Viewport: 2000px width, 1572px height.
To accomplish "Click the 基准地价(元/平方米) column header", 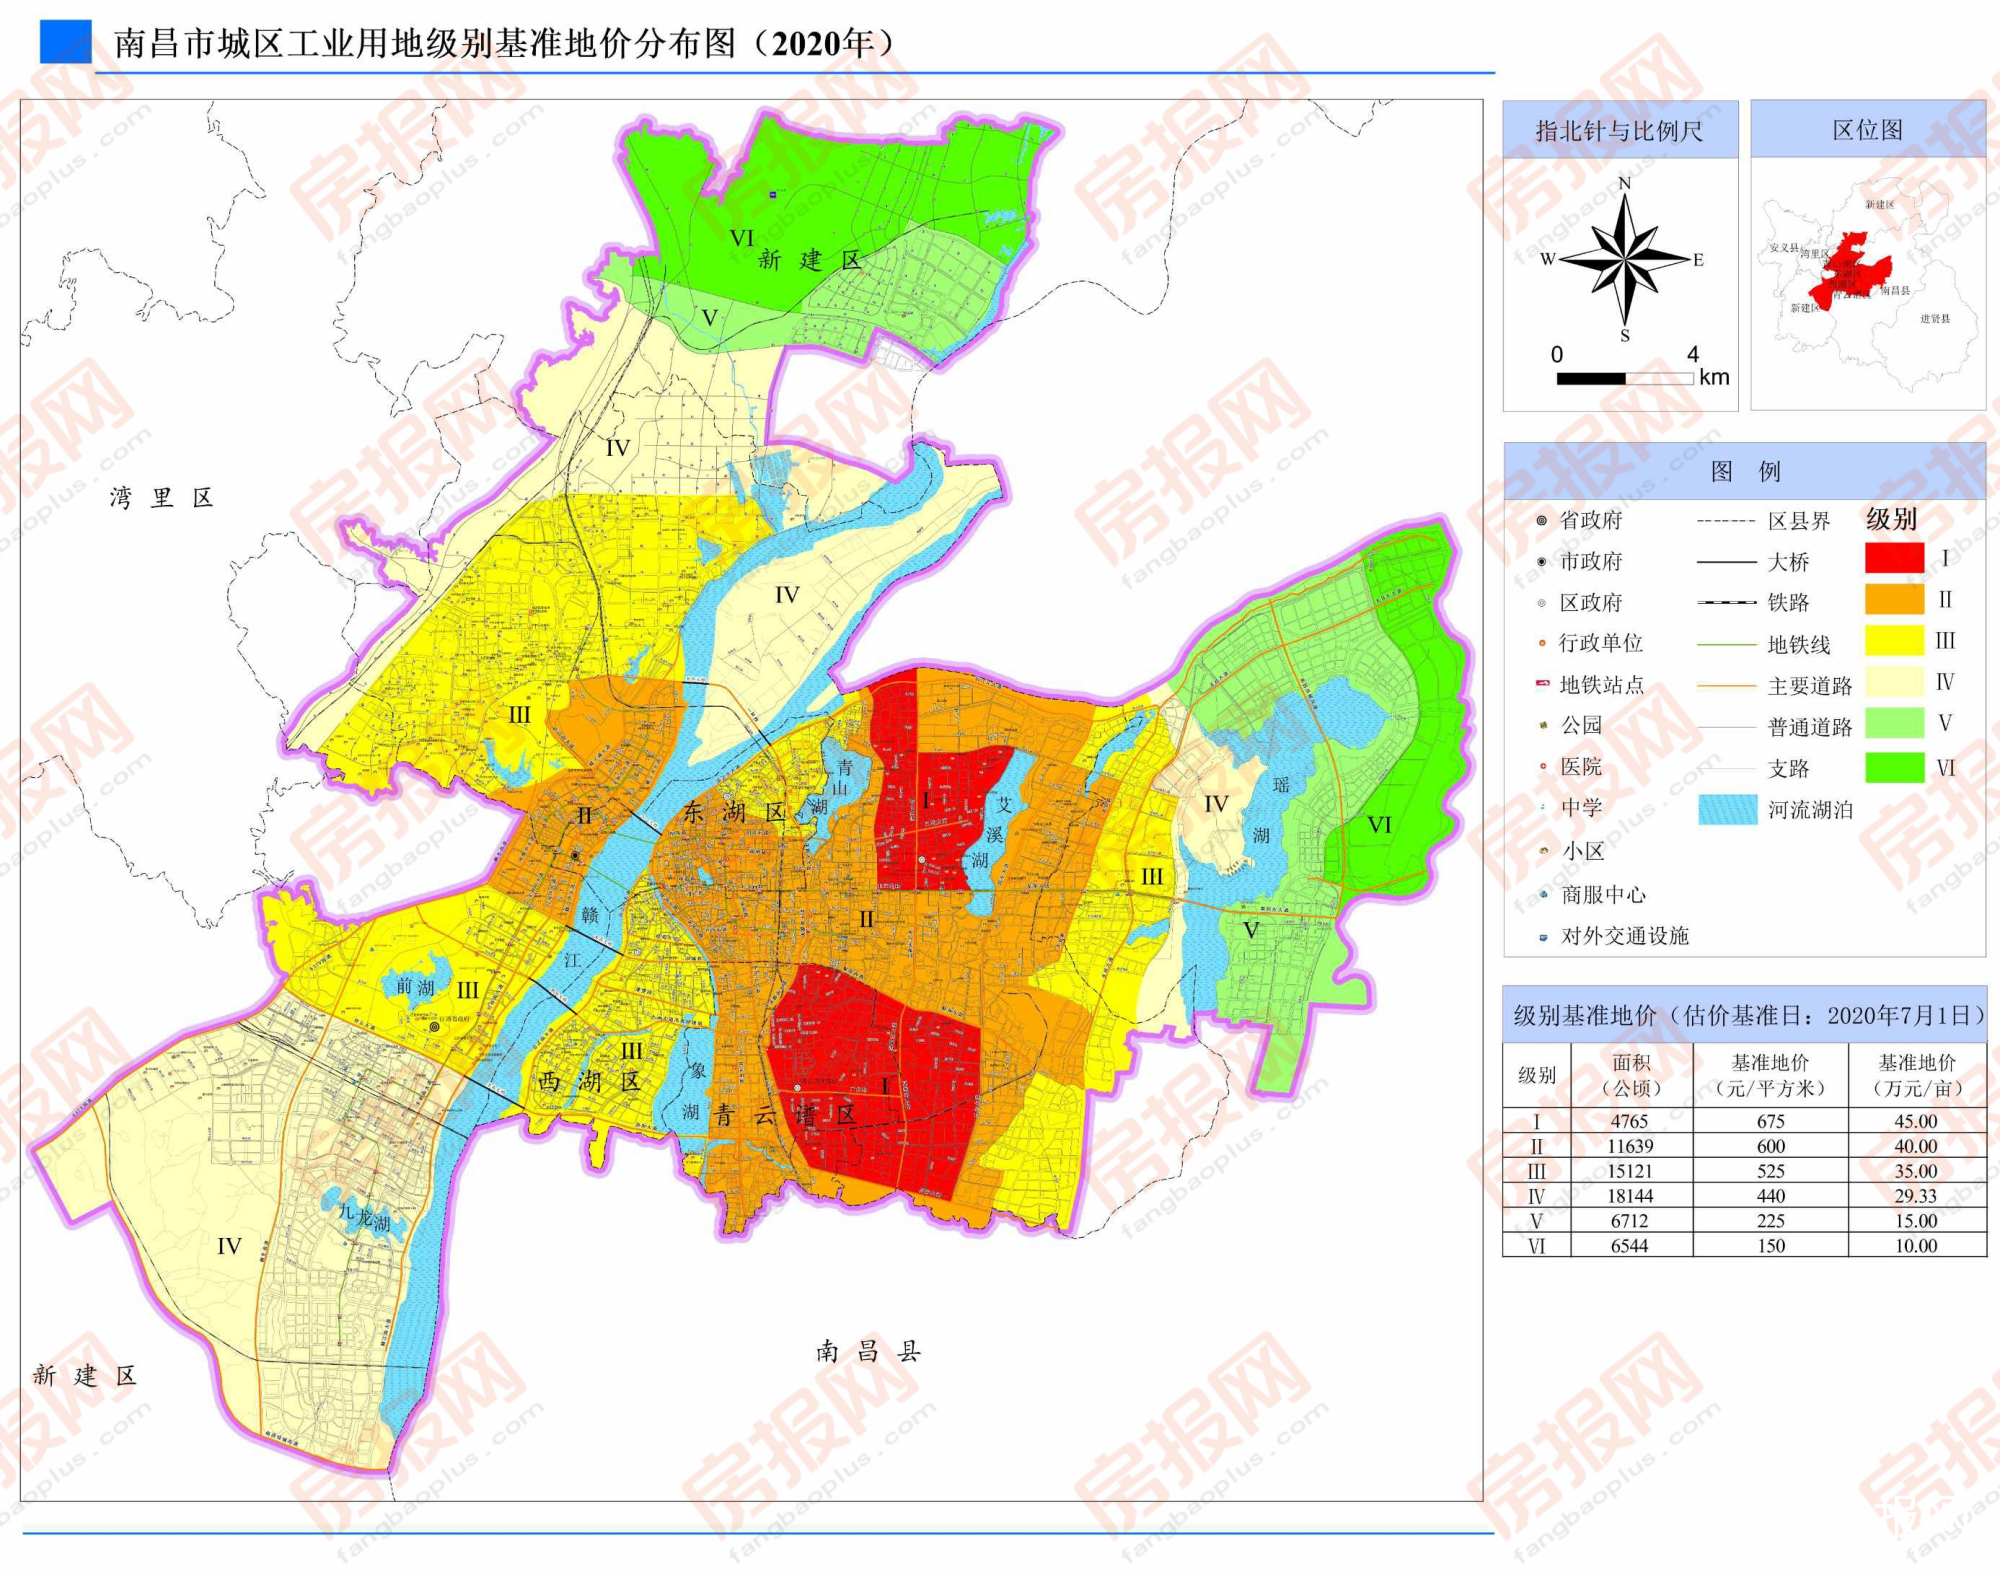I will [x=1770, y=1074].
